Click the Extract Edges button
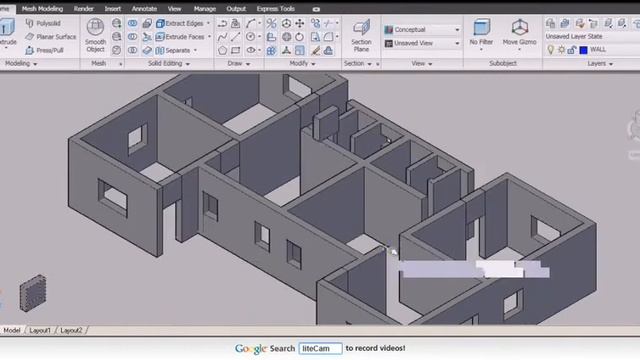 (180, 23)
